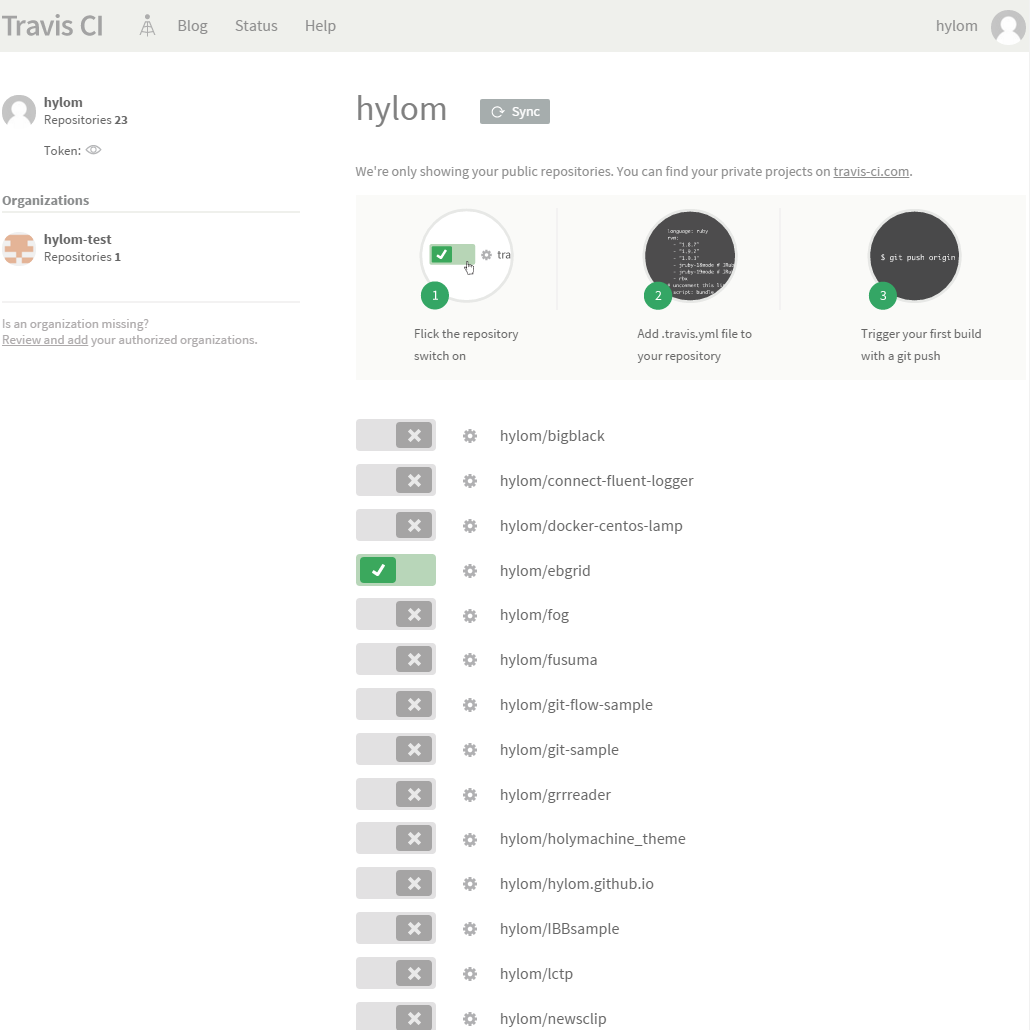The image size is (1030, 1030).
Task: Open the hylom/ebgrid repository link
Action: click(x=545, y=571)
